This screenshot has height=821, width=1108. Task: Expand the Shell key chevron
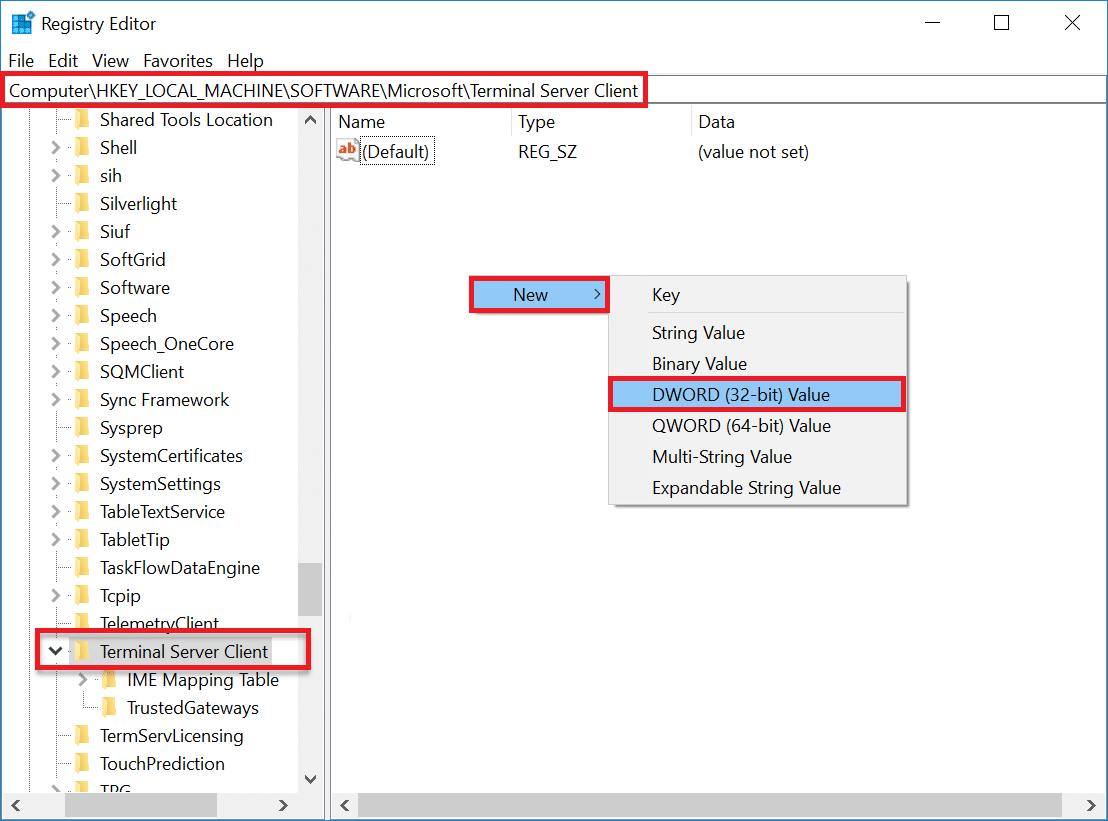[x=58, y=147]
